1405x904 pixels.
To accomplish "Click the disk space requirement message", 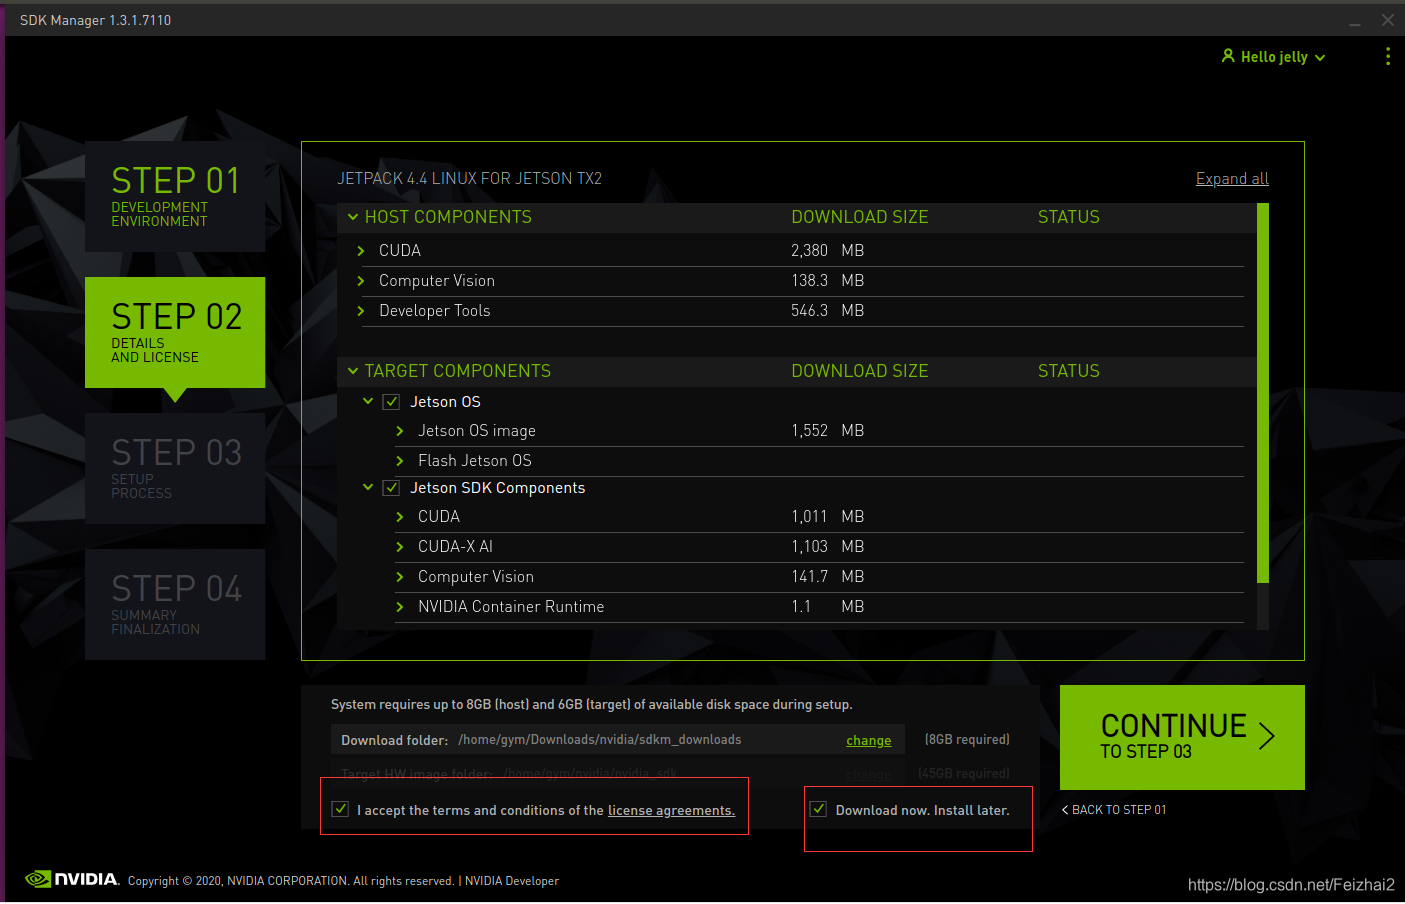I will (x=592, y=705).
